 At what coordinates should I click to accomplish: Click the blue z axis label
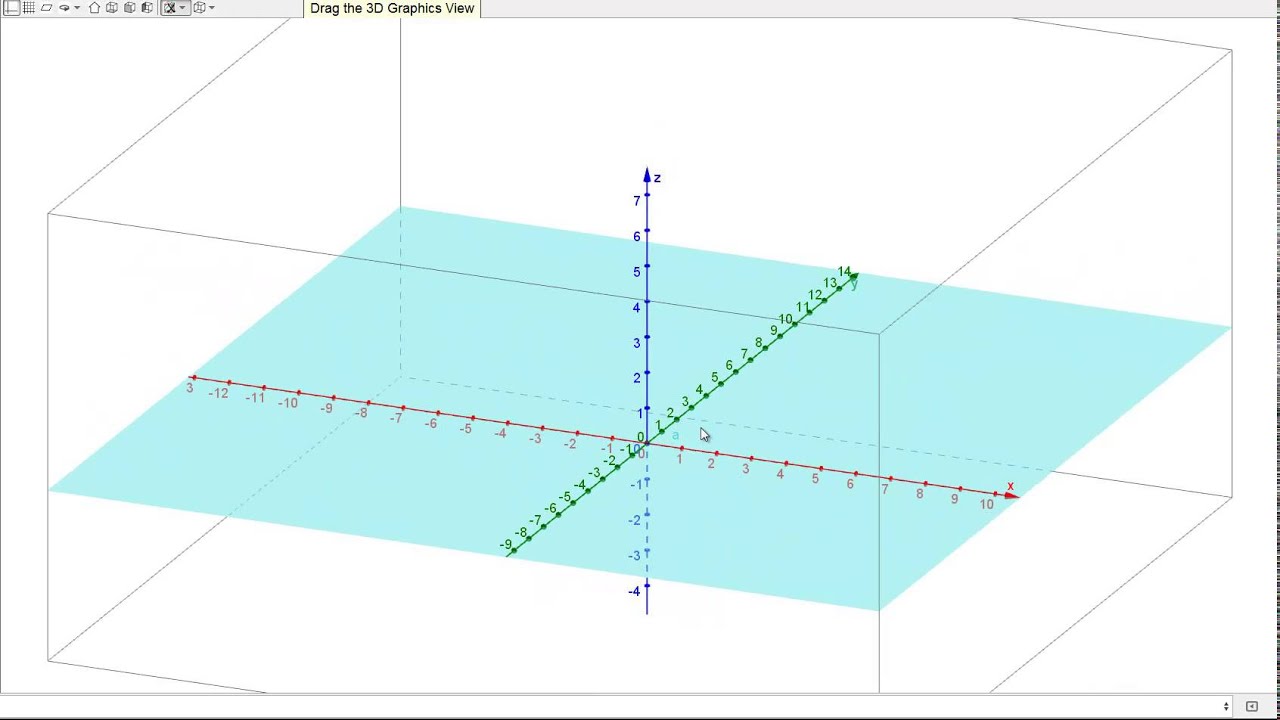(657, 178)
